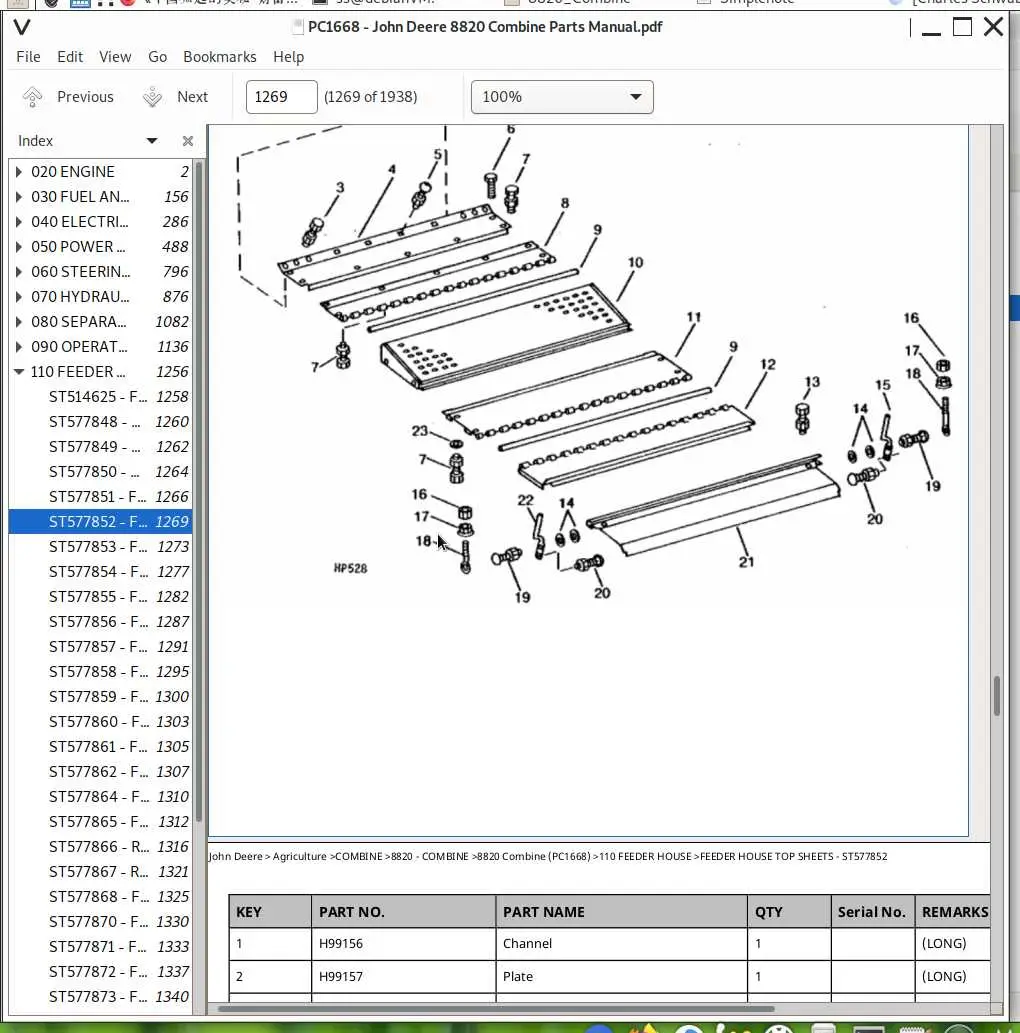Maximize the PDF viewer window
Viewport: 1020px width, 1033px height.
tap(963, 27)
